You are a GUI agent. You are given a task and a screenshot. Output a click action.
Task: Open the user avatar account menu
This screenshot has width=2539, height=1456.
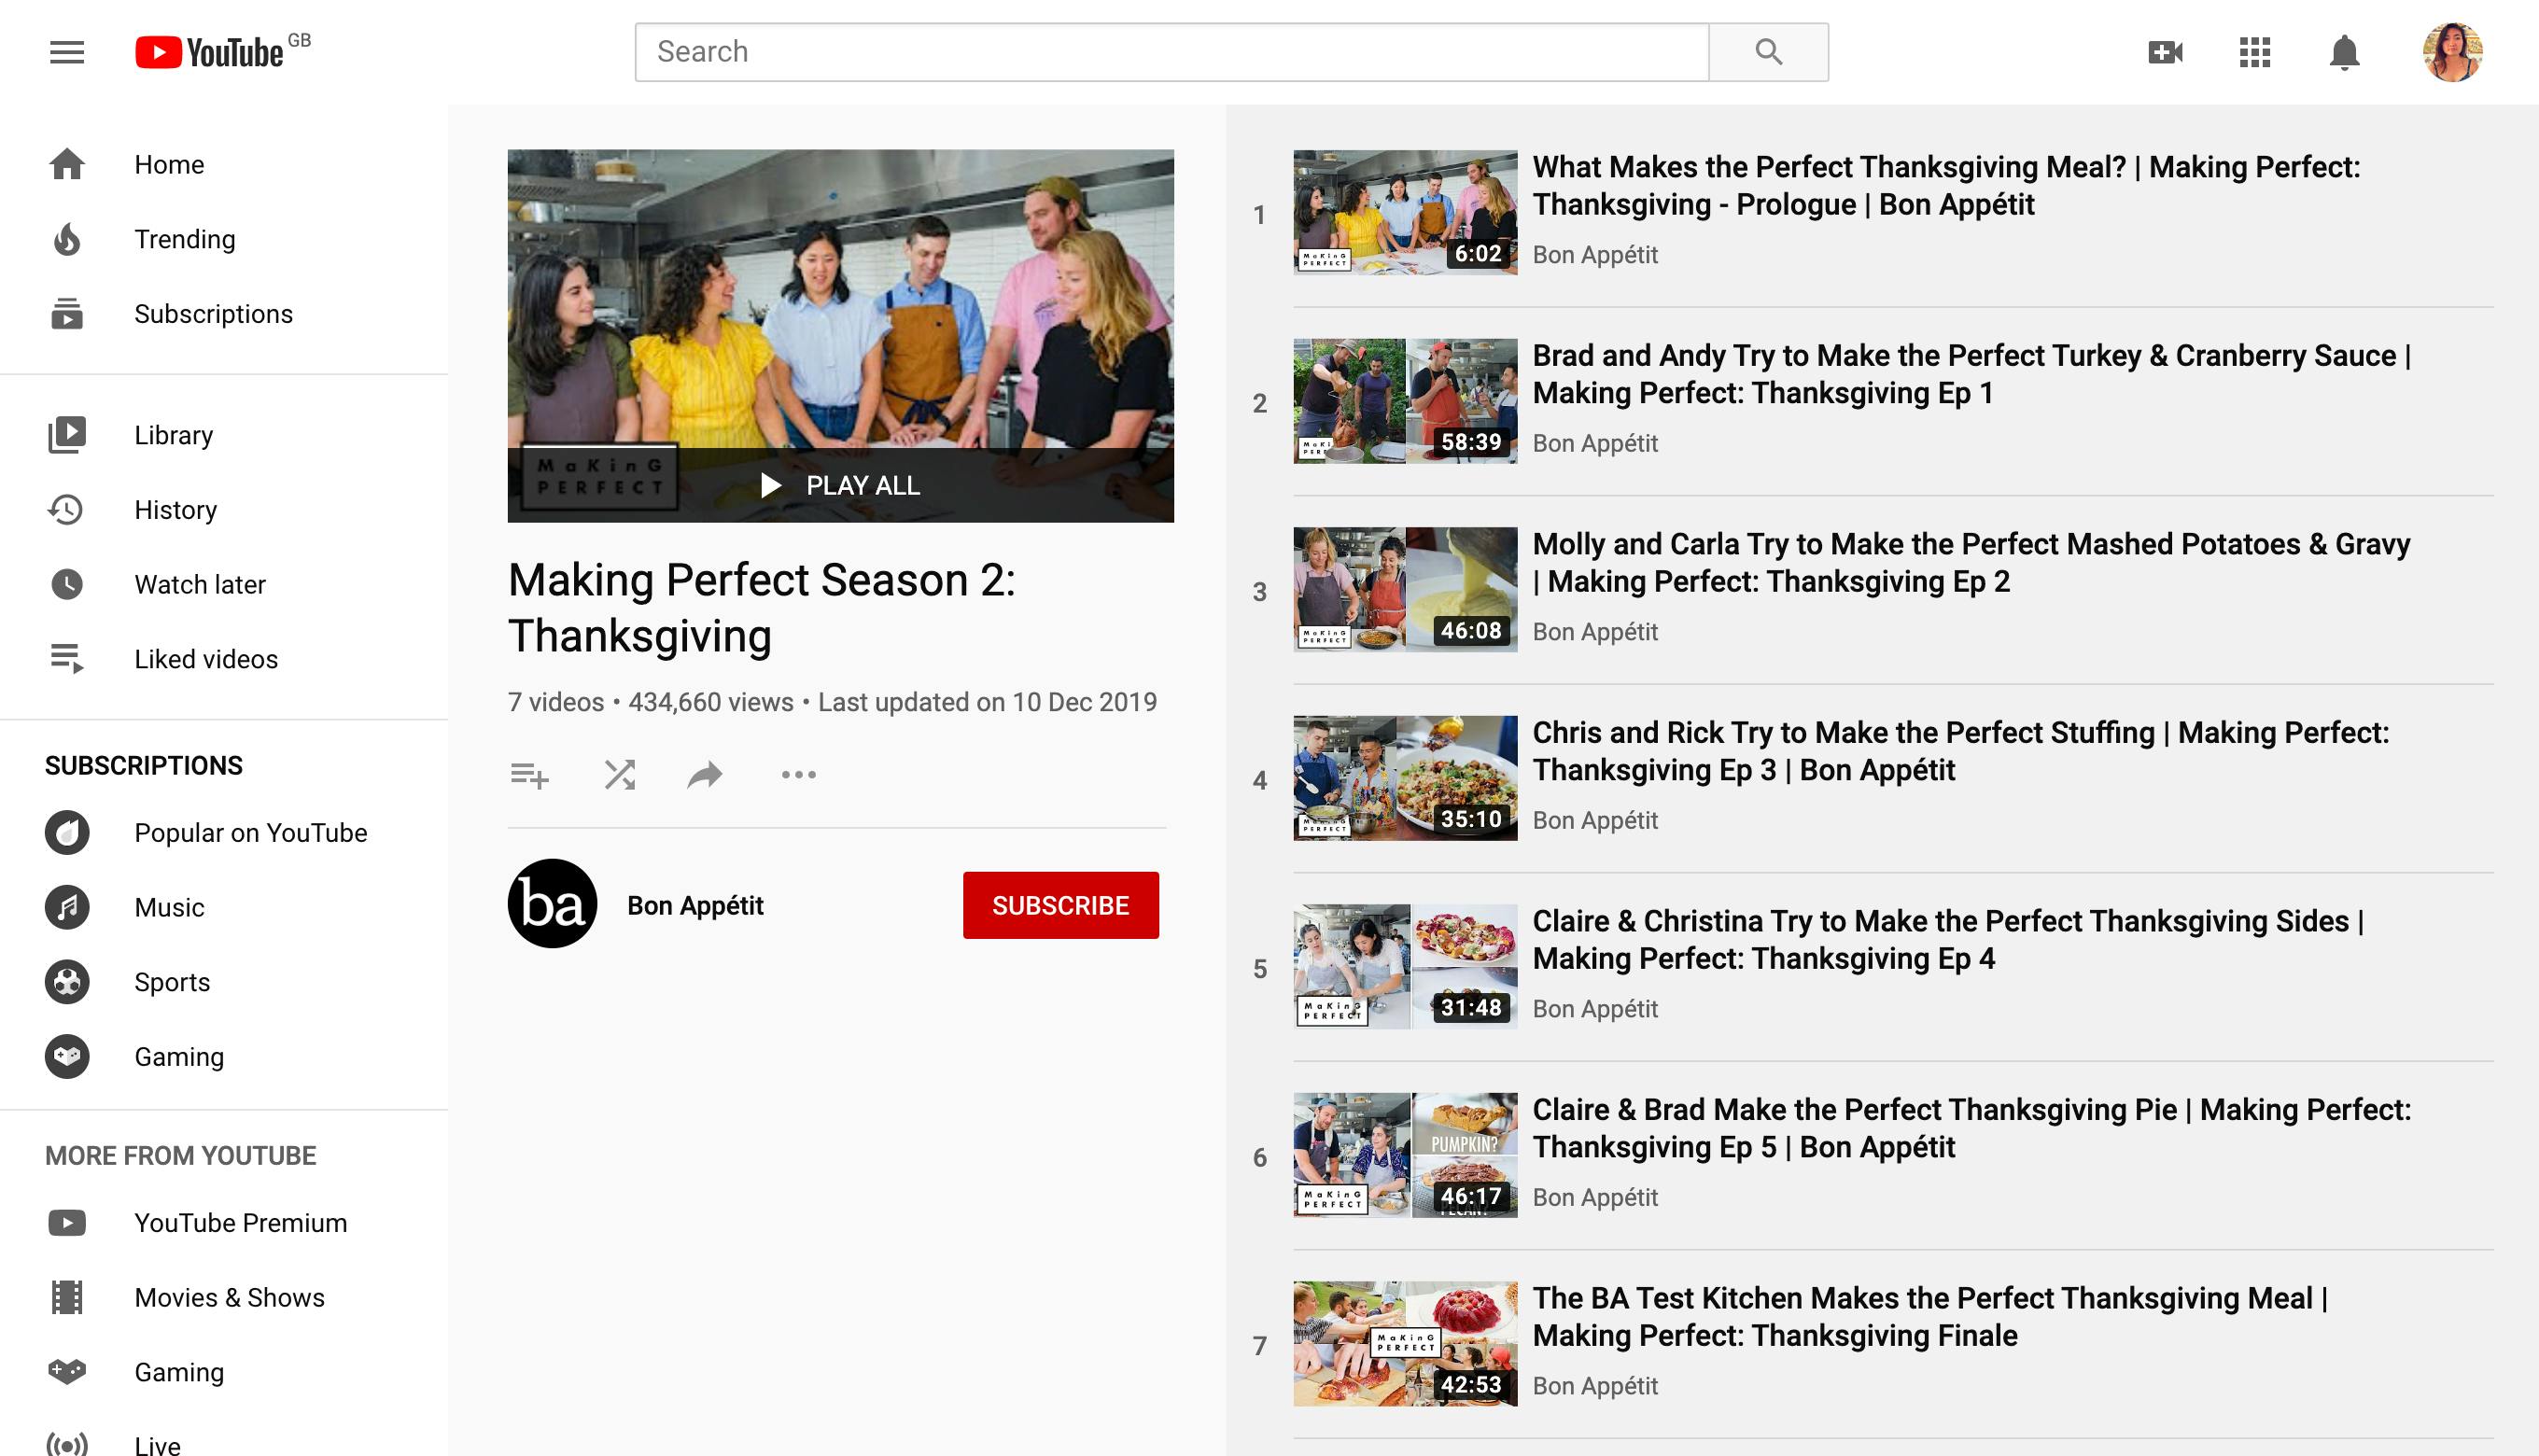2452,52
